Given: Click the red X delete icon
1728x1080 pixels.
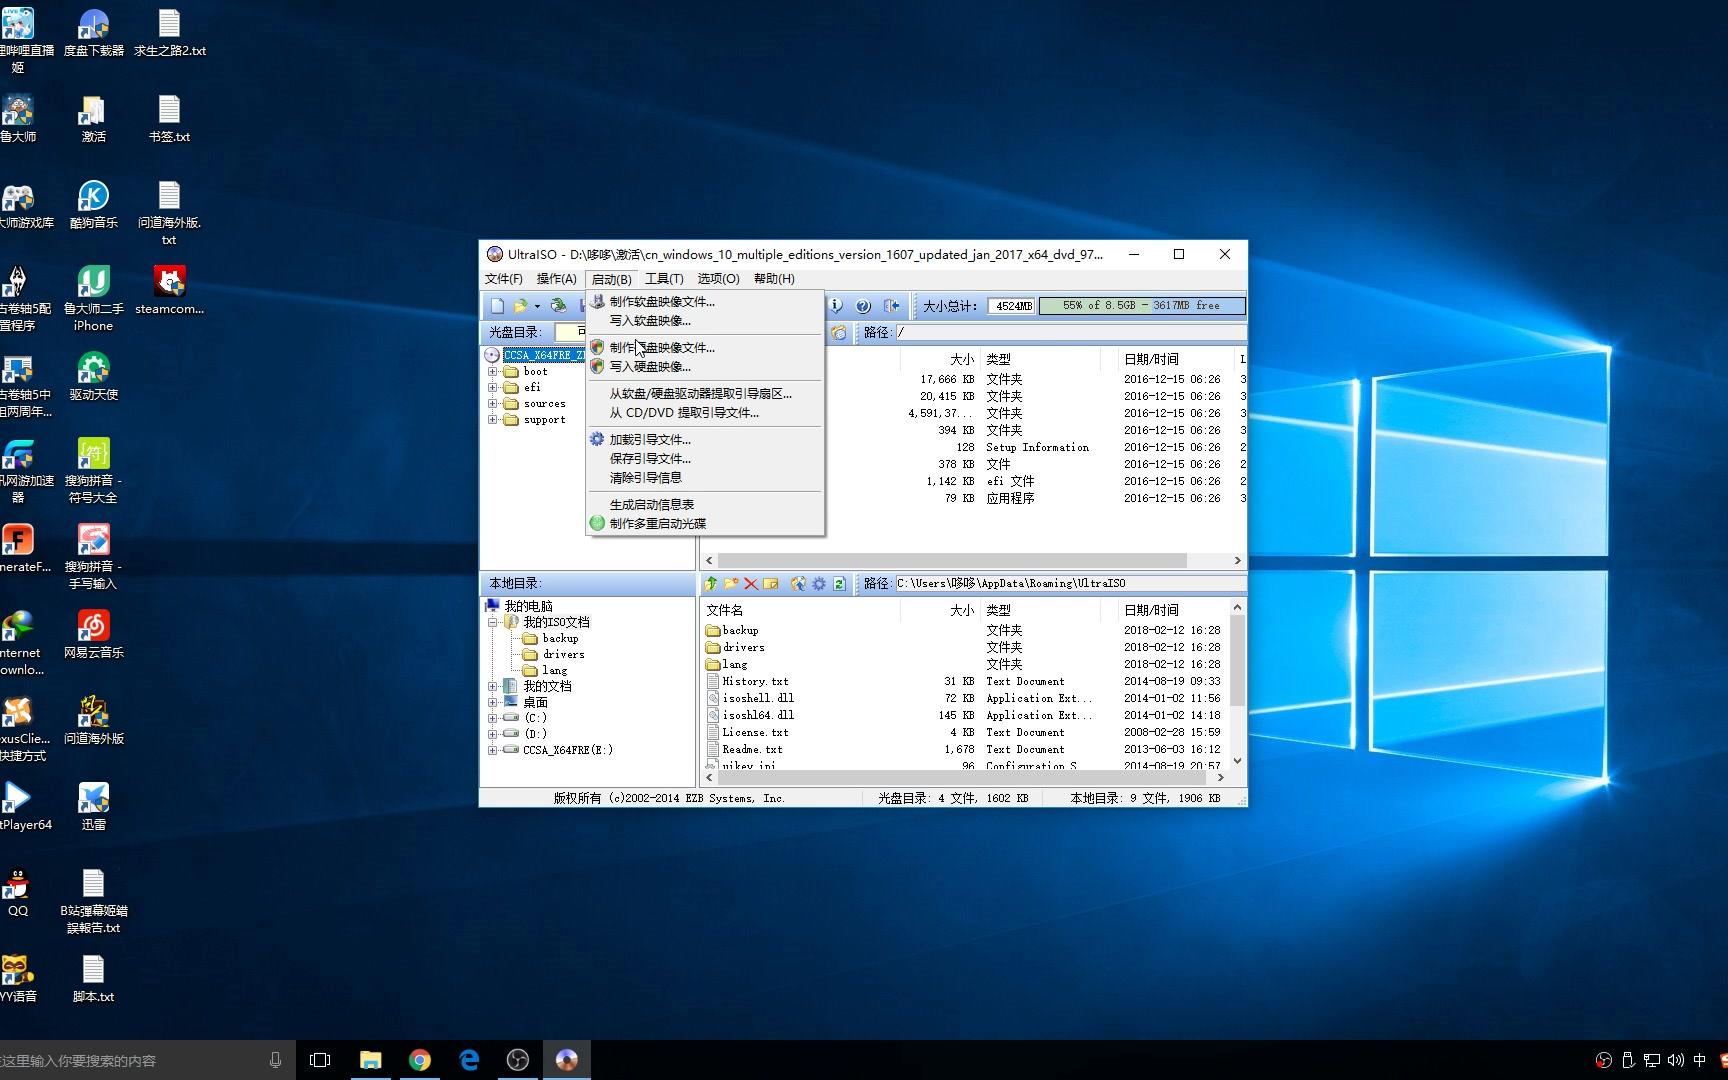Looking at the screenshot, I should [x=750, y=583].
